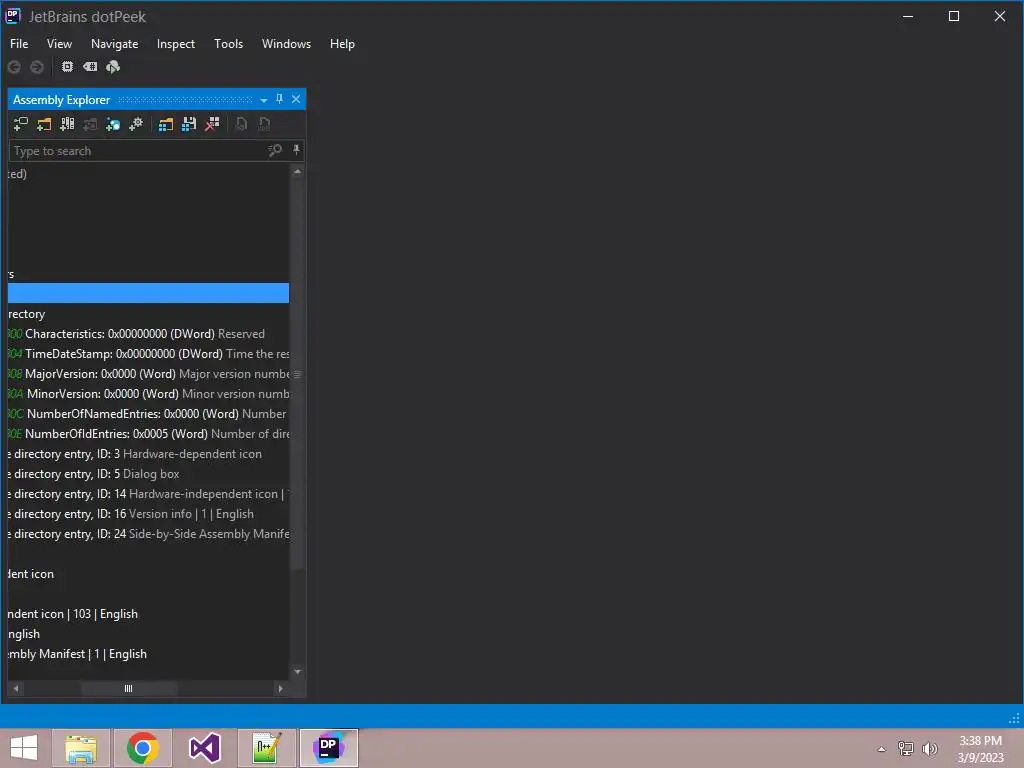
Task: Select the 'Manifest | 1 | English' row
Action: pyautogui.click(x=148, y=654)
